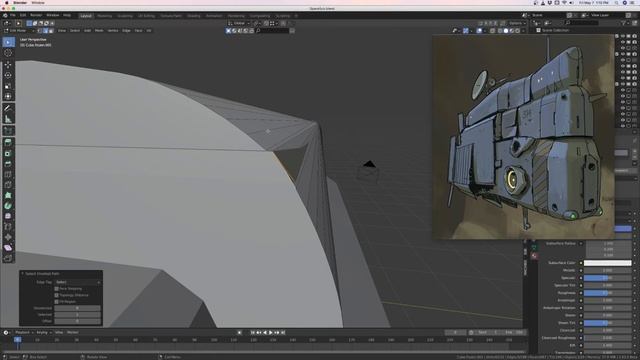Click the Subsurface Color swatch
The width and height of the screenshot is (640, 360).
point(607,263)
